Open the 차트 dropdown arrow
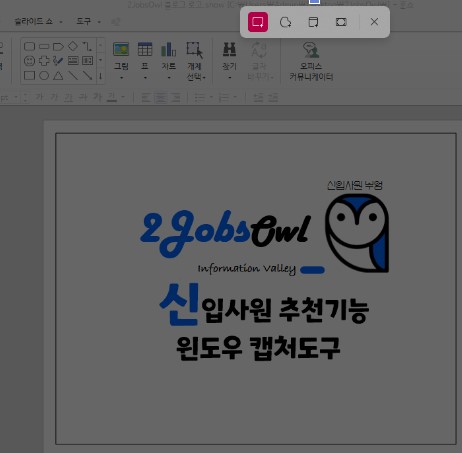The width and height of the screenshot is (462, 453). 169,78
